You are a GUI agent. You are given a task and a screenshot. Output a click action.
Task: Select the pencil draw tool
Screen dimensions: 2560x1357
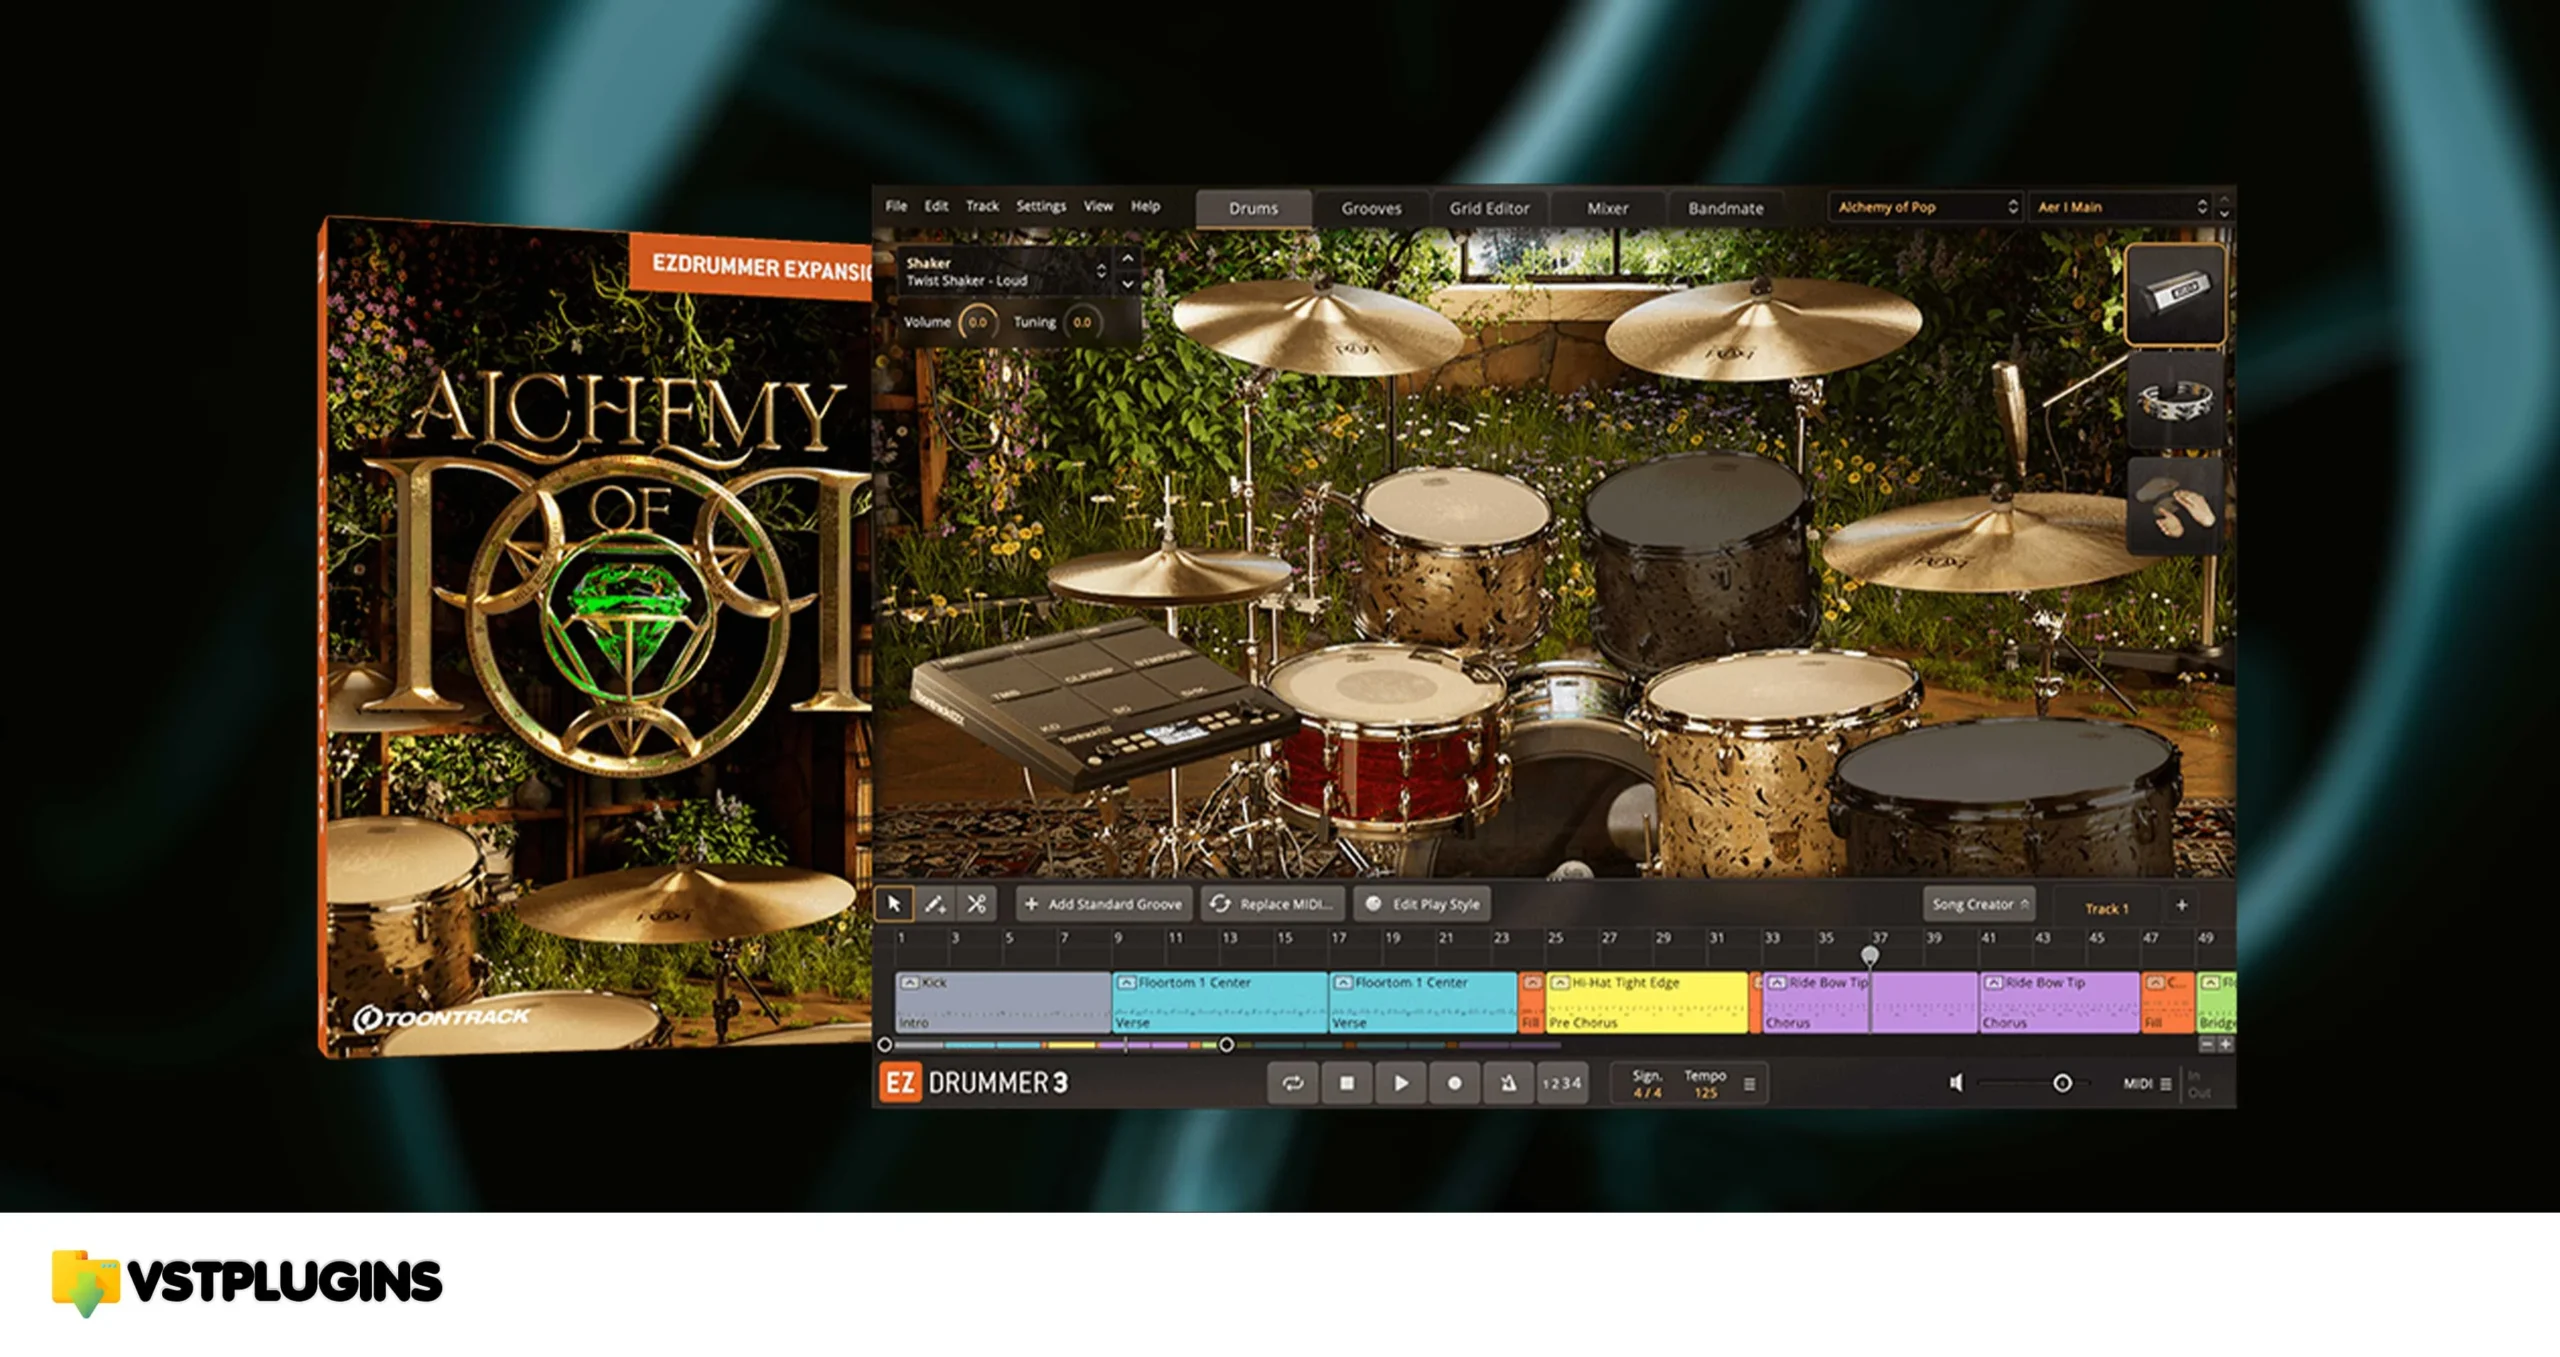click(x=935, y=904)
